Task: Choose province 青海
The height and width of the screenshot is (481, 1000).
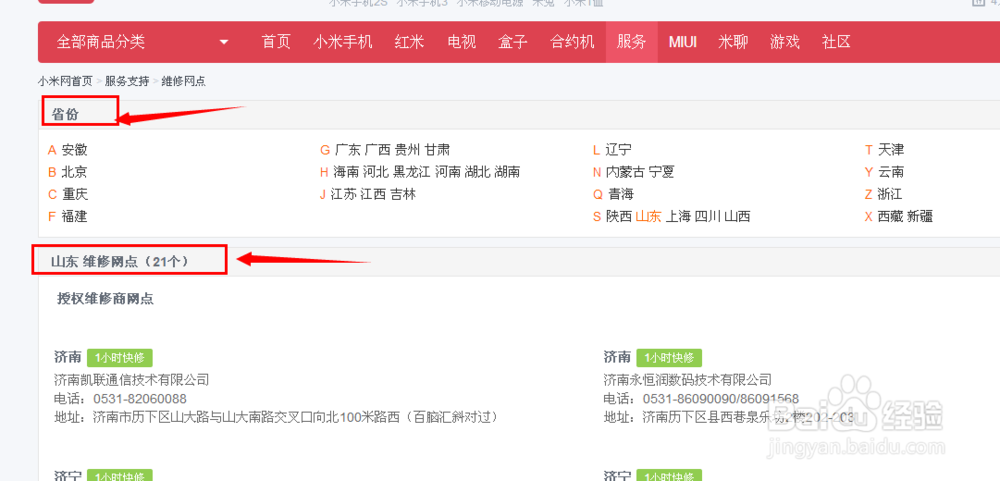Action: 621,194
